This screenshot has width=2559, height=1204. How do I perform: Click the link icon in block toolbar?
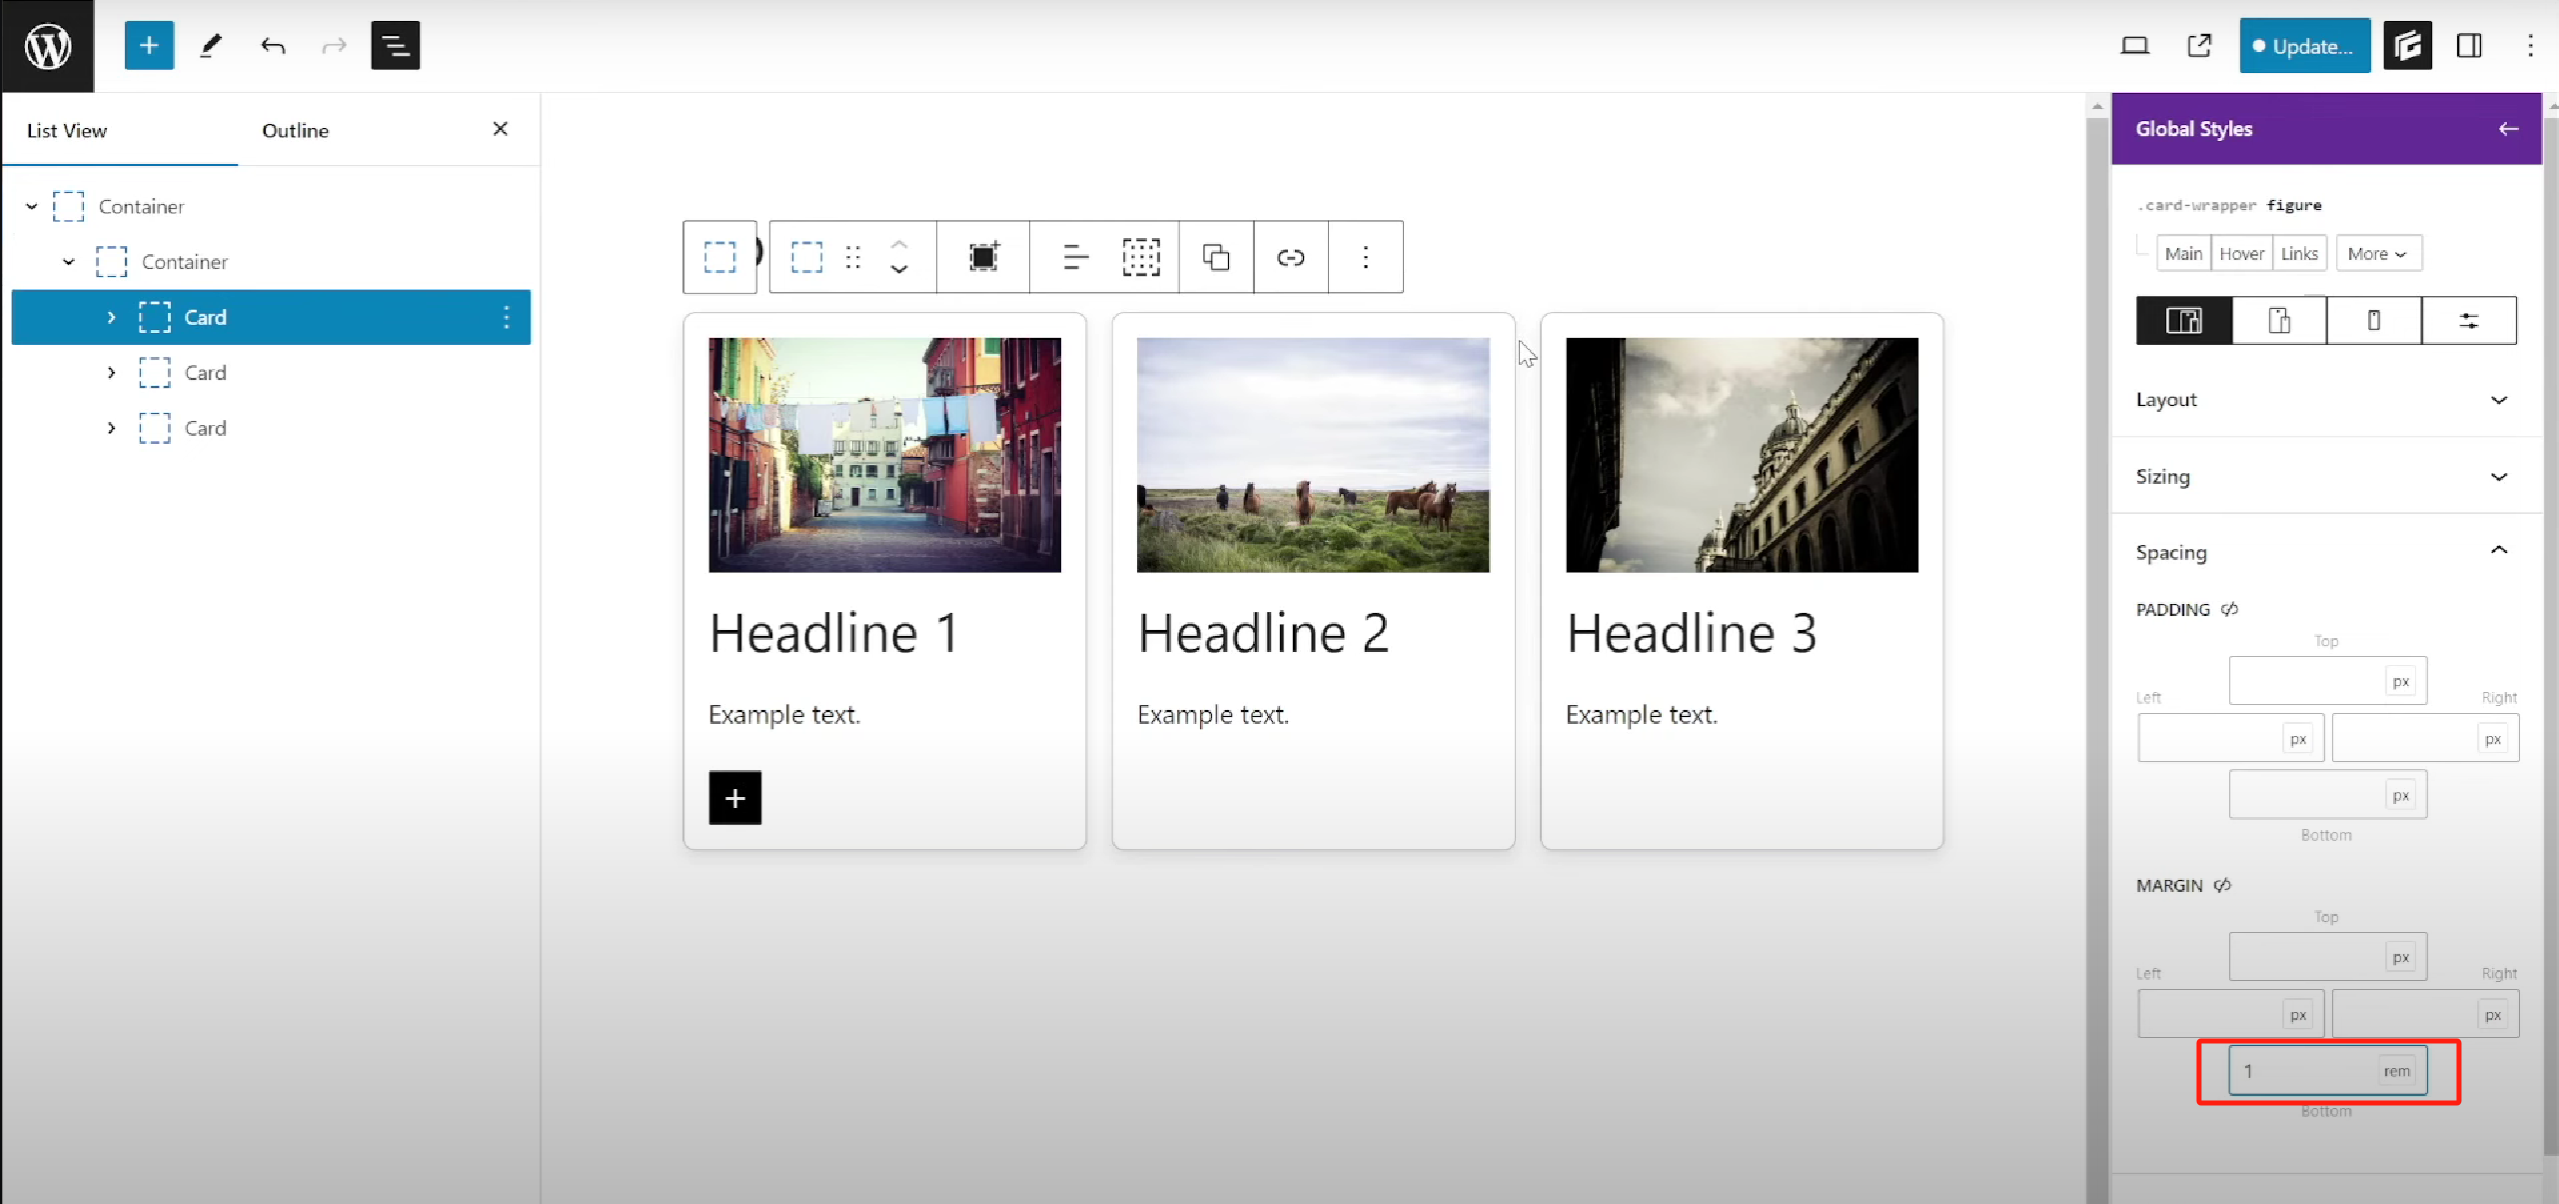click(1290, 258)
